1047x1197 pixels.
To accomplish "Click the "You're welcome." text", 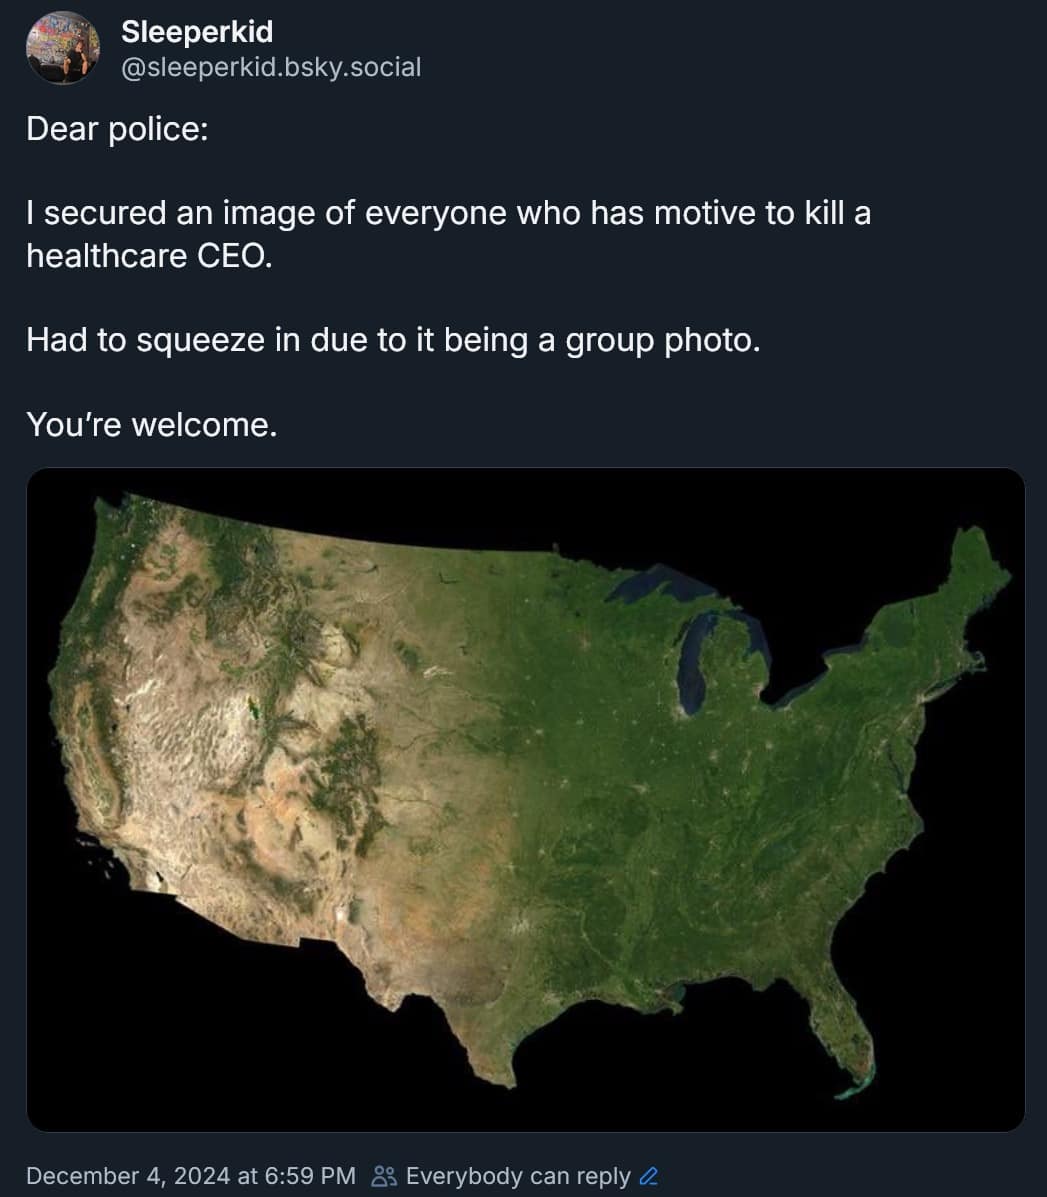I will click(151, 425).
